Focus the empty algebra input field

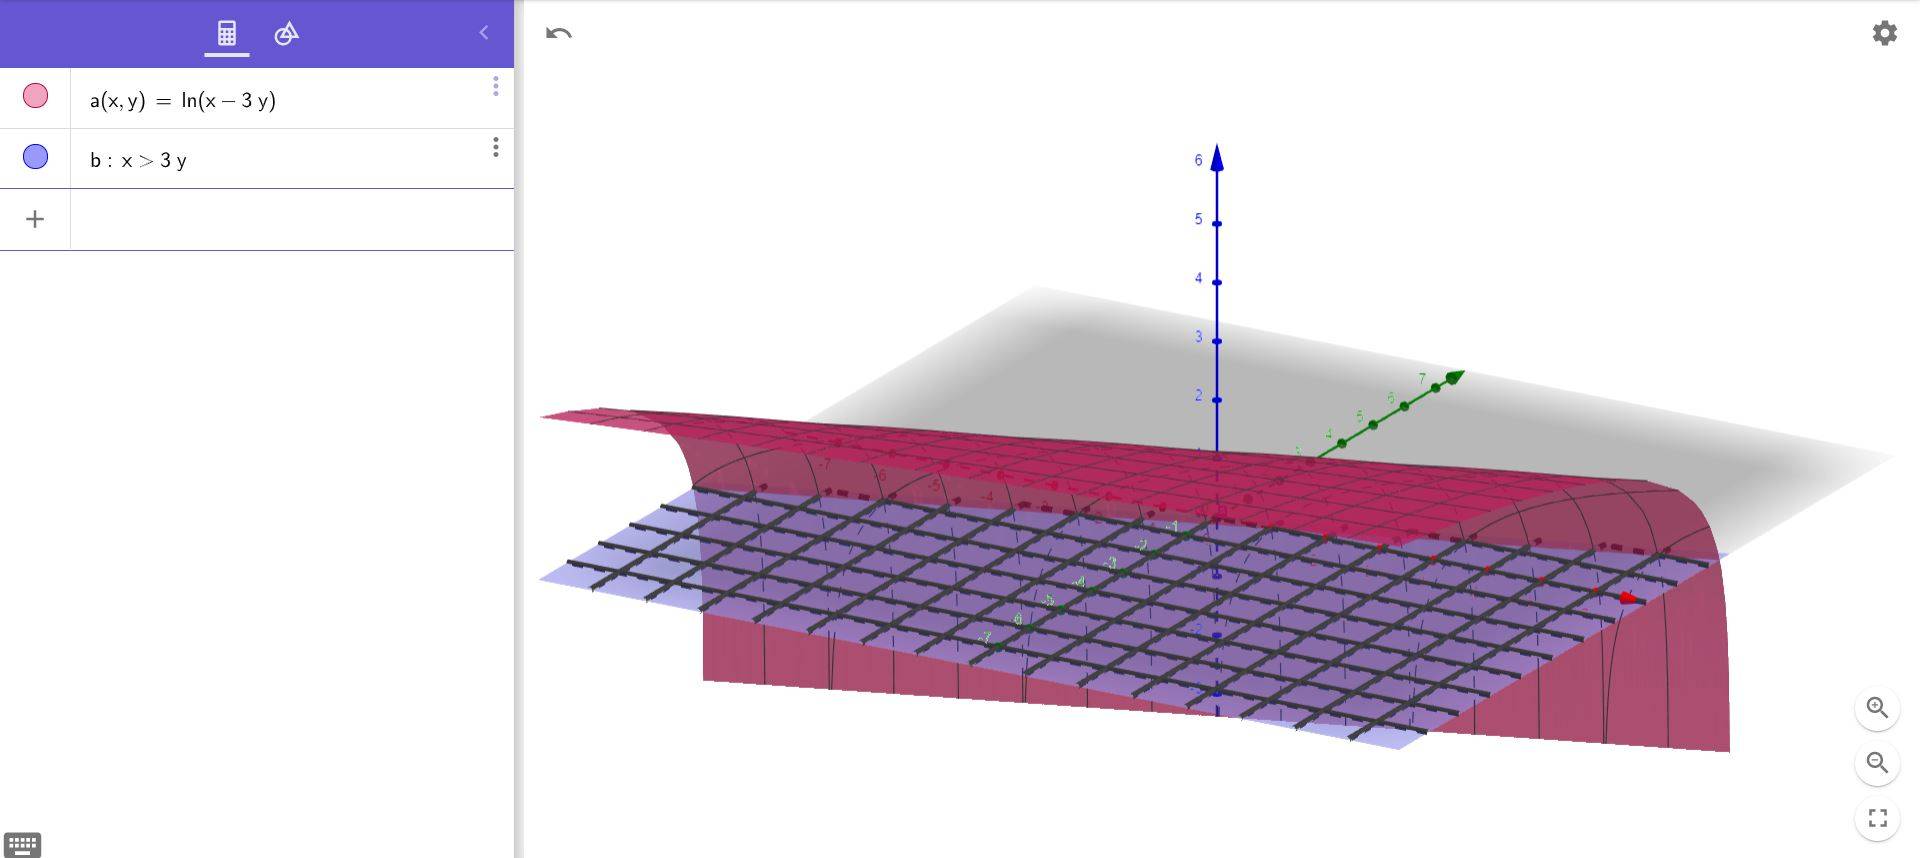(x=290, y=219)
